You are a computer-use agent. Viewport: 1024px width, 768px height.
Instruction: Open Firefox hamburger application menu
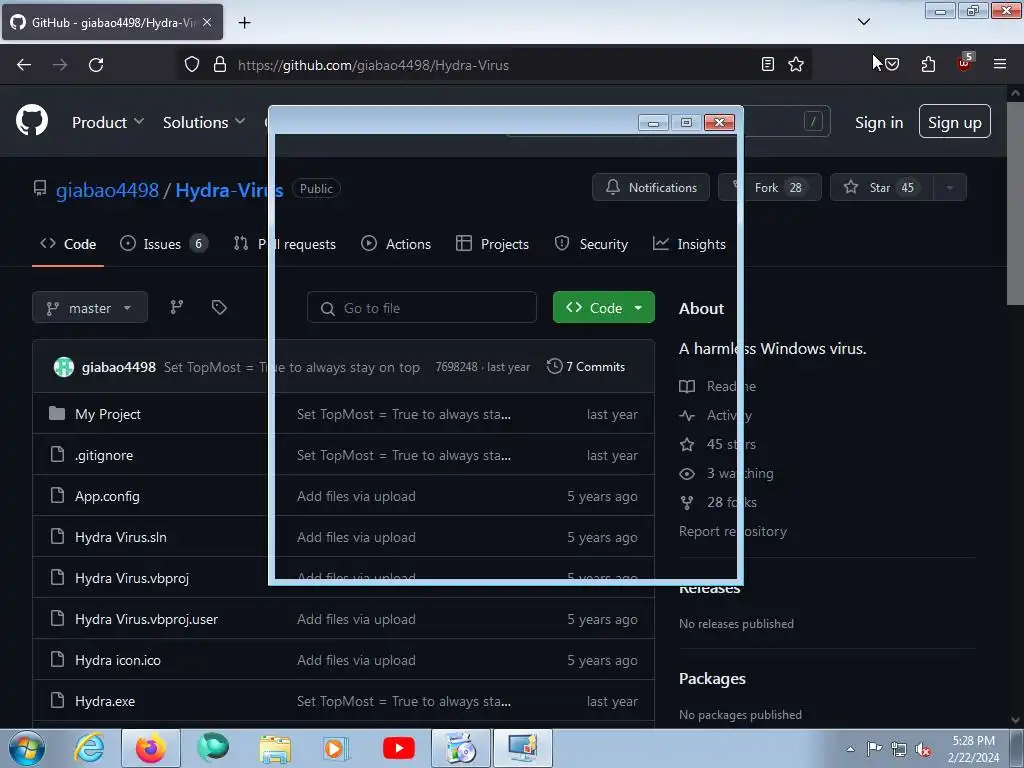tap(1000, 64)
